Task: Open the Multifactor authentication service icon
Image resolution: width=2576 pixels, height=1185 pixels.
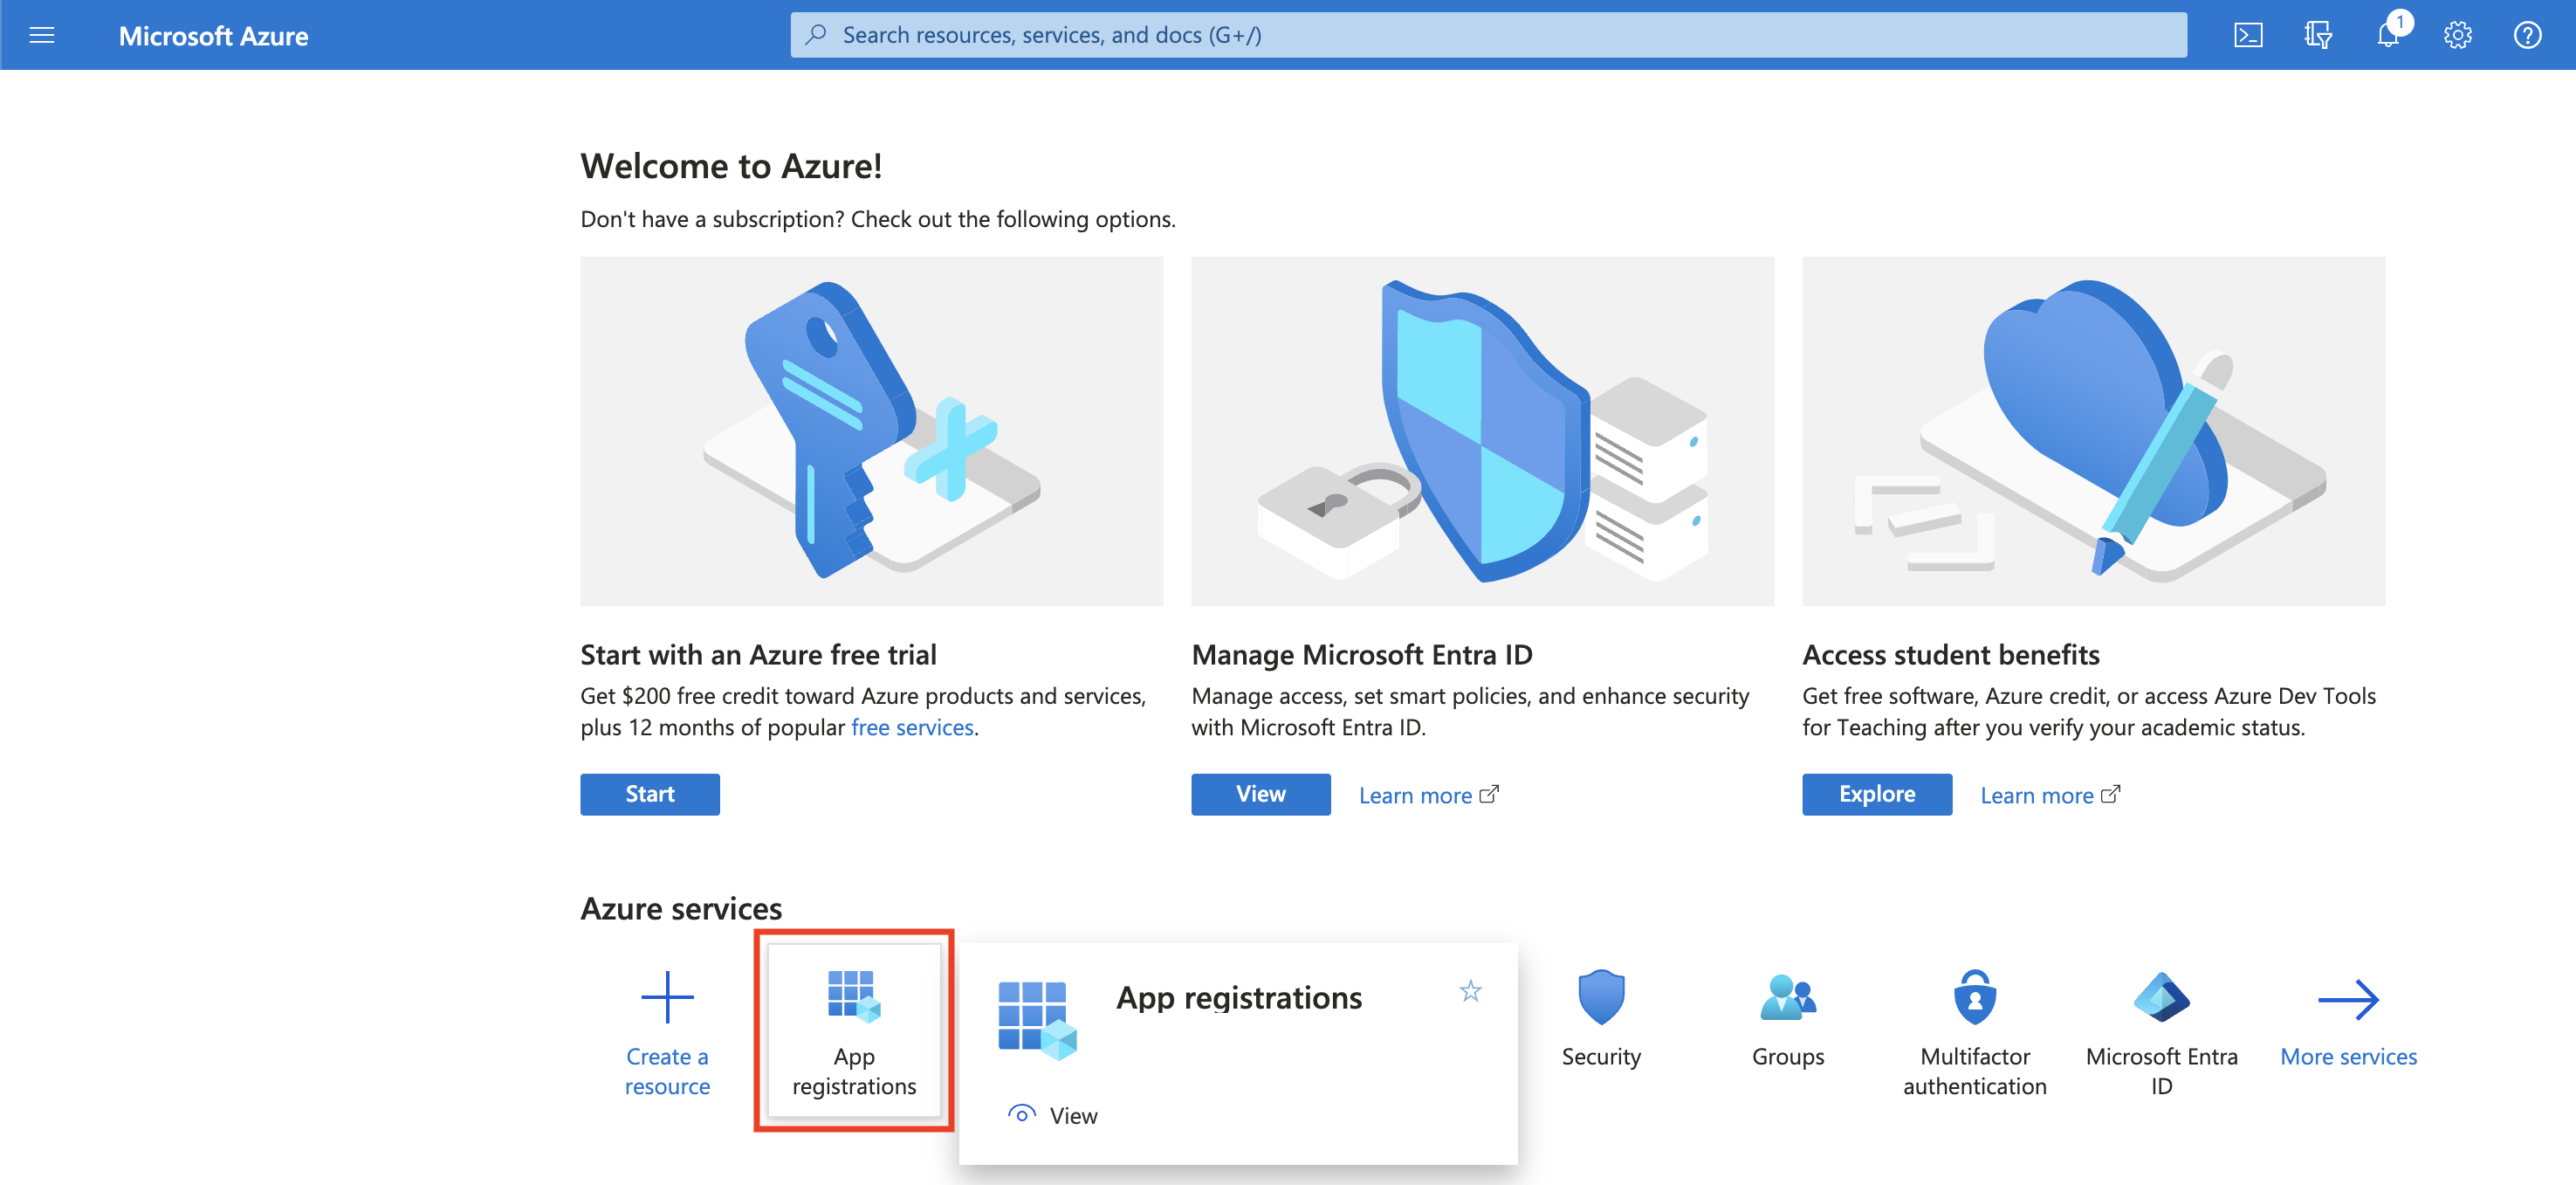Action: coord(1975,997)
